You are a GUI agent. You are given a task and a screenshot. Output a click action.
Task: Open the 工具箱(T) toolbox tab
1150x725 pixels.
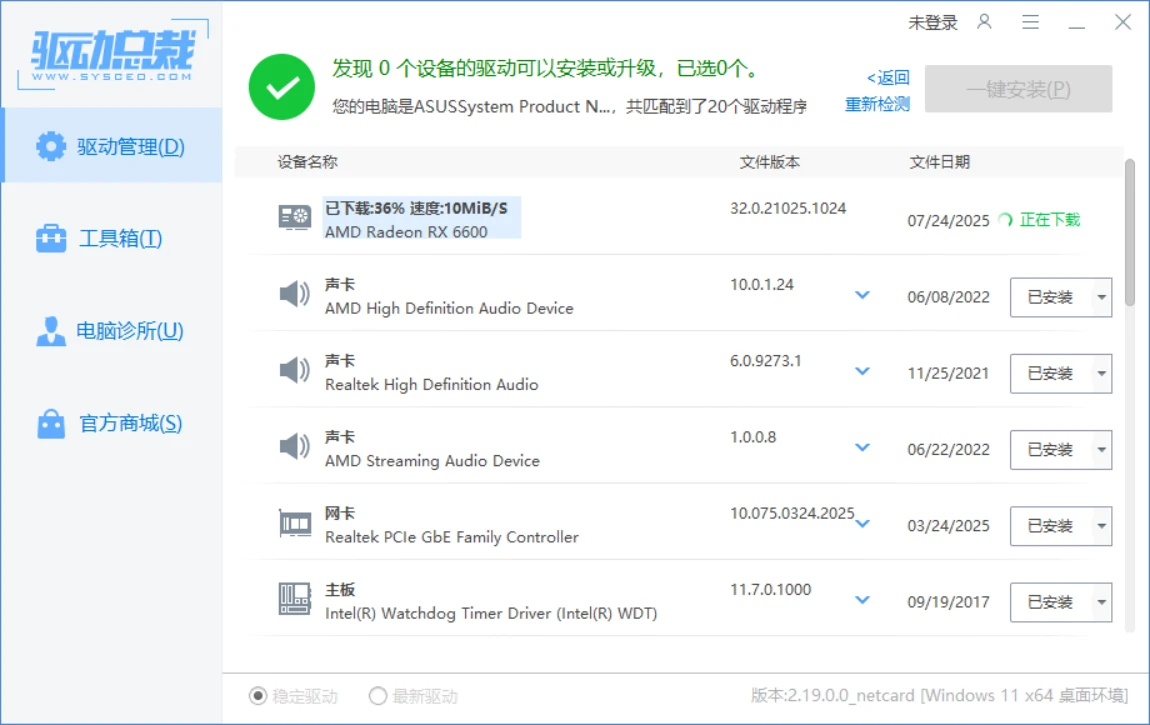click(x=111, y=238)
